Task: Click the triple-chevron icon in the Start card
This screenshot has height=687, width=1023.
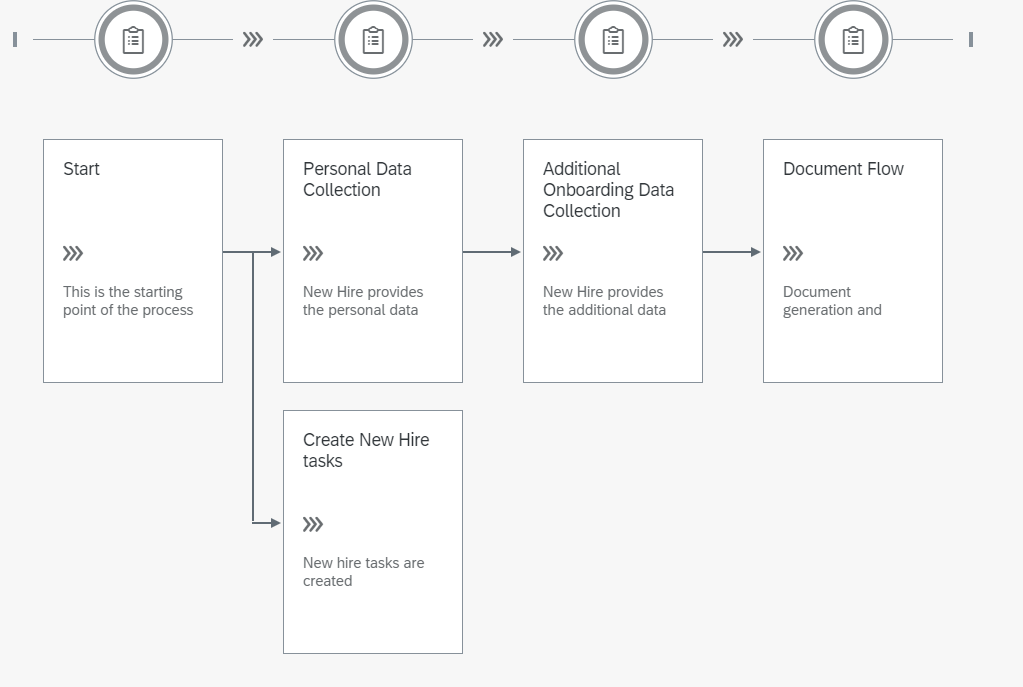Action: (x=73, y=253)
